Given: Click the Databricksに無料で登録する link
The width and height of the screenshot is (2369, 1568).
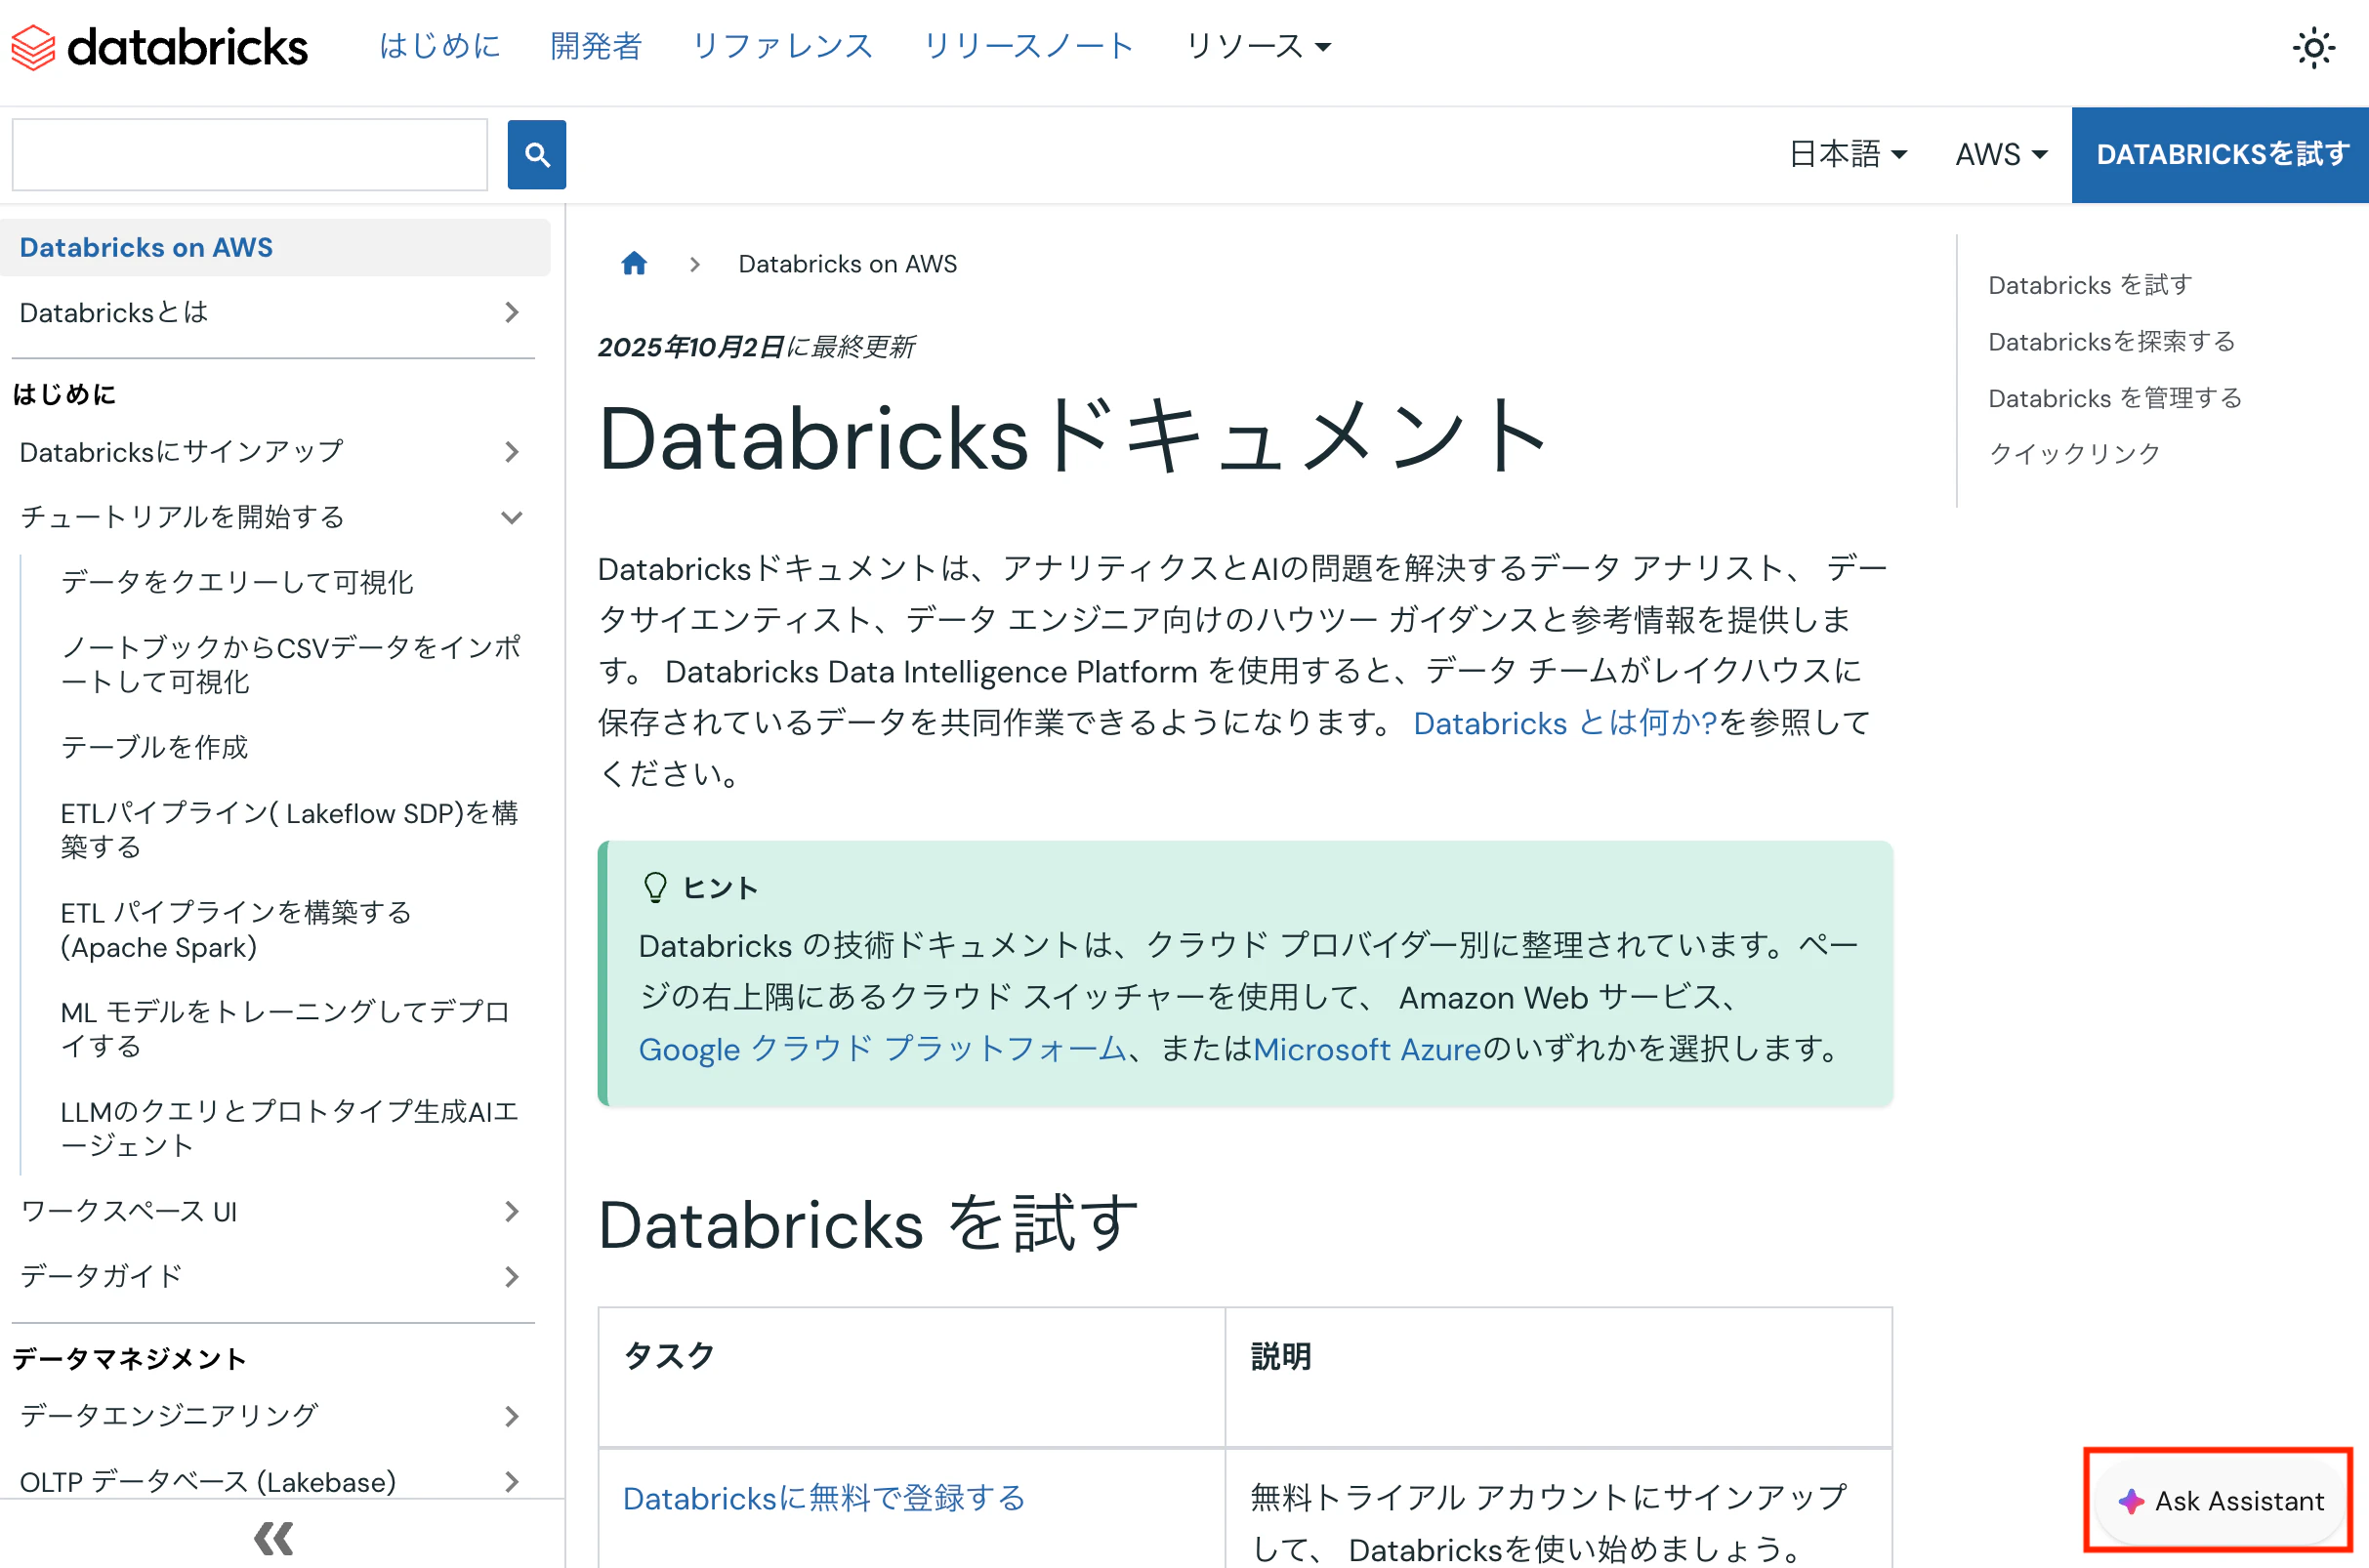Looking at the screenshot, I should pos(824,1498).
